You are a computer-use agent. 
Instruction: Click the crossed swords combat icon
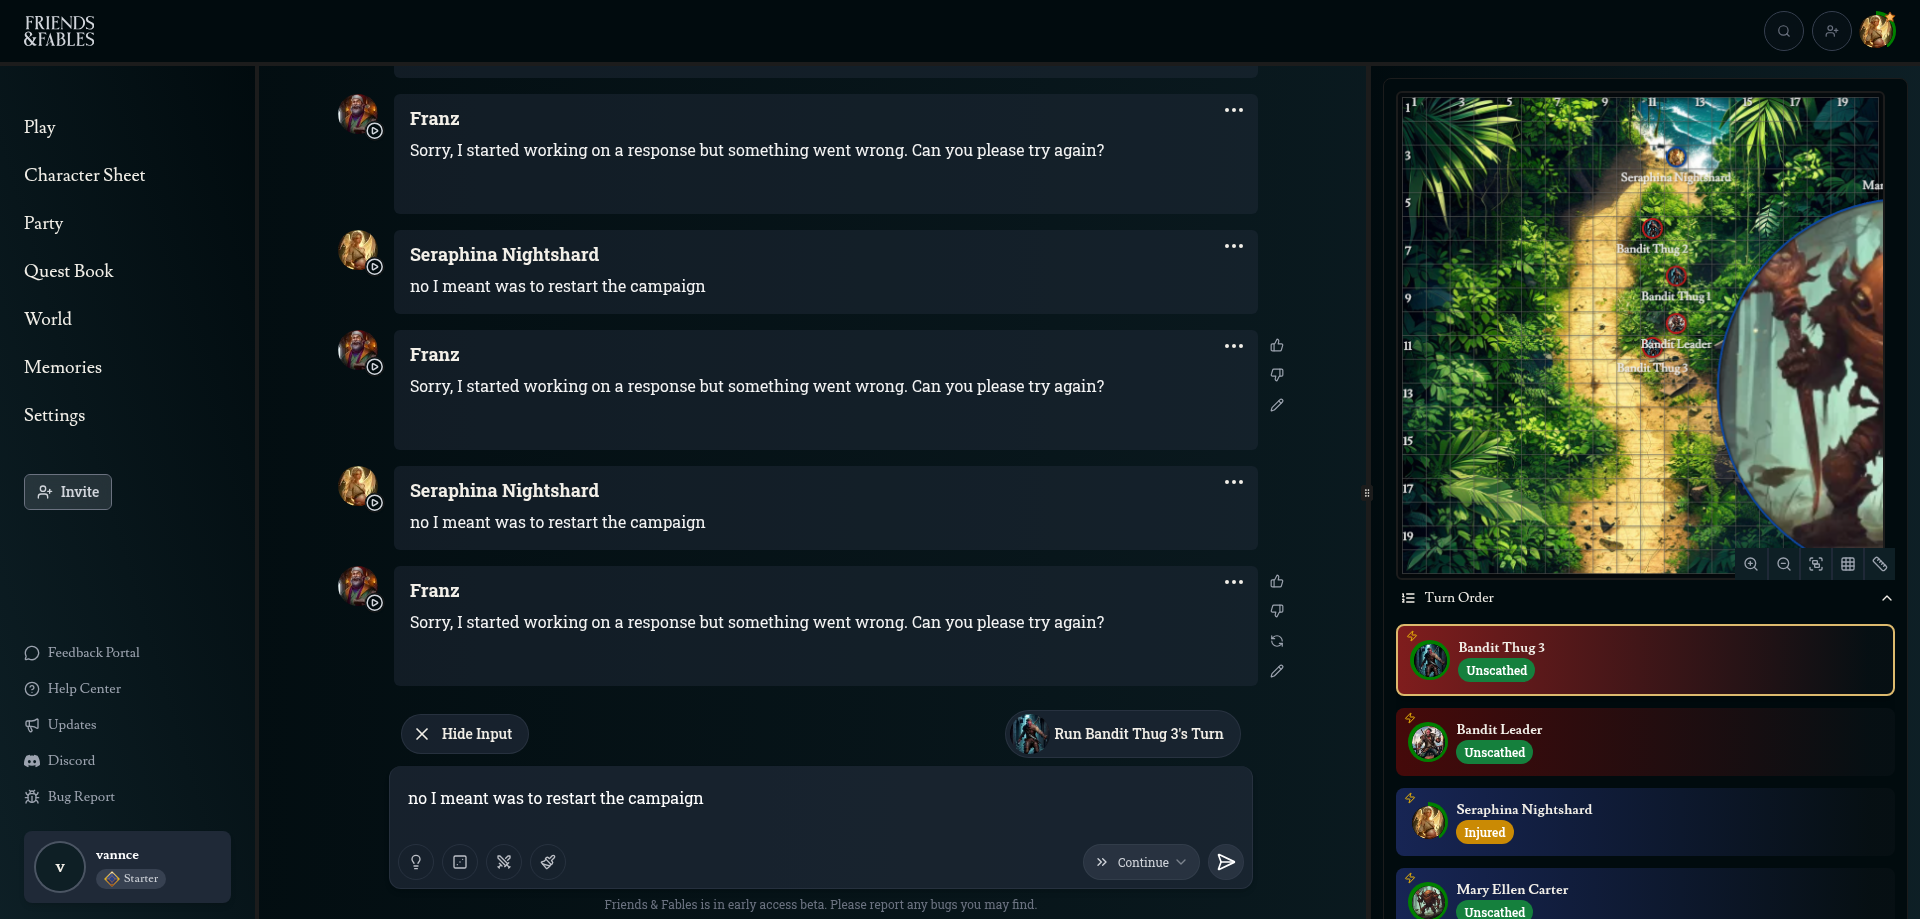point(504,862)
